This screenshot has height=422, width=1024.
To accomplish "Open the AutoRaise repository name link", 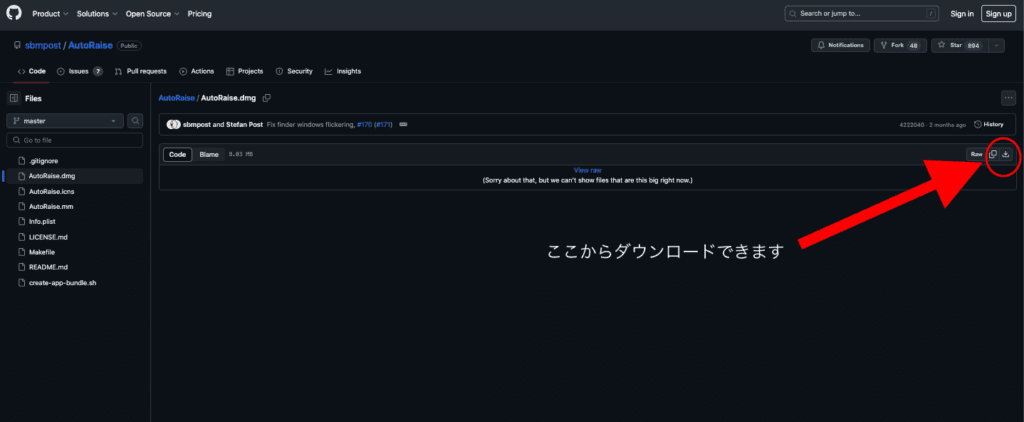I will coord(89,46).
